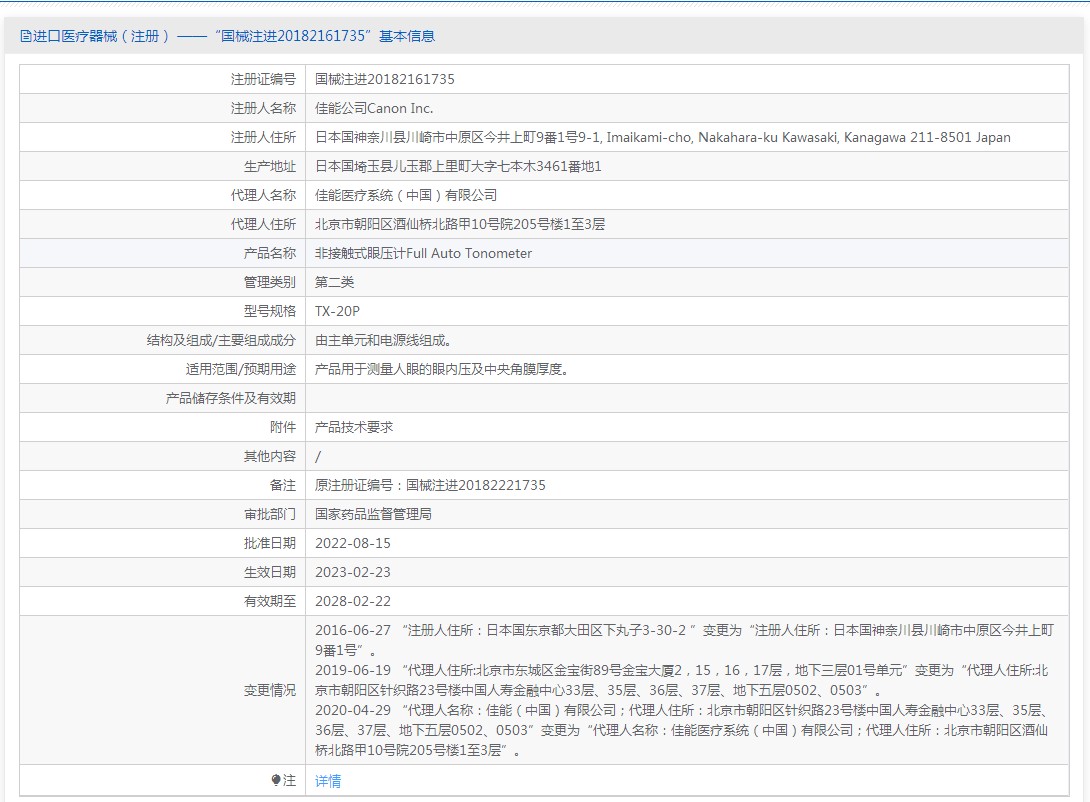Click the document icon in the header
The width and height of the screenshot is (1090, 802).
click(26, 36)
